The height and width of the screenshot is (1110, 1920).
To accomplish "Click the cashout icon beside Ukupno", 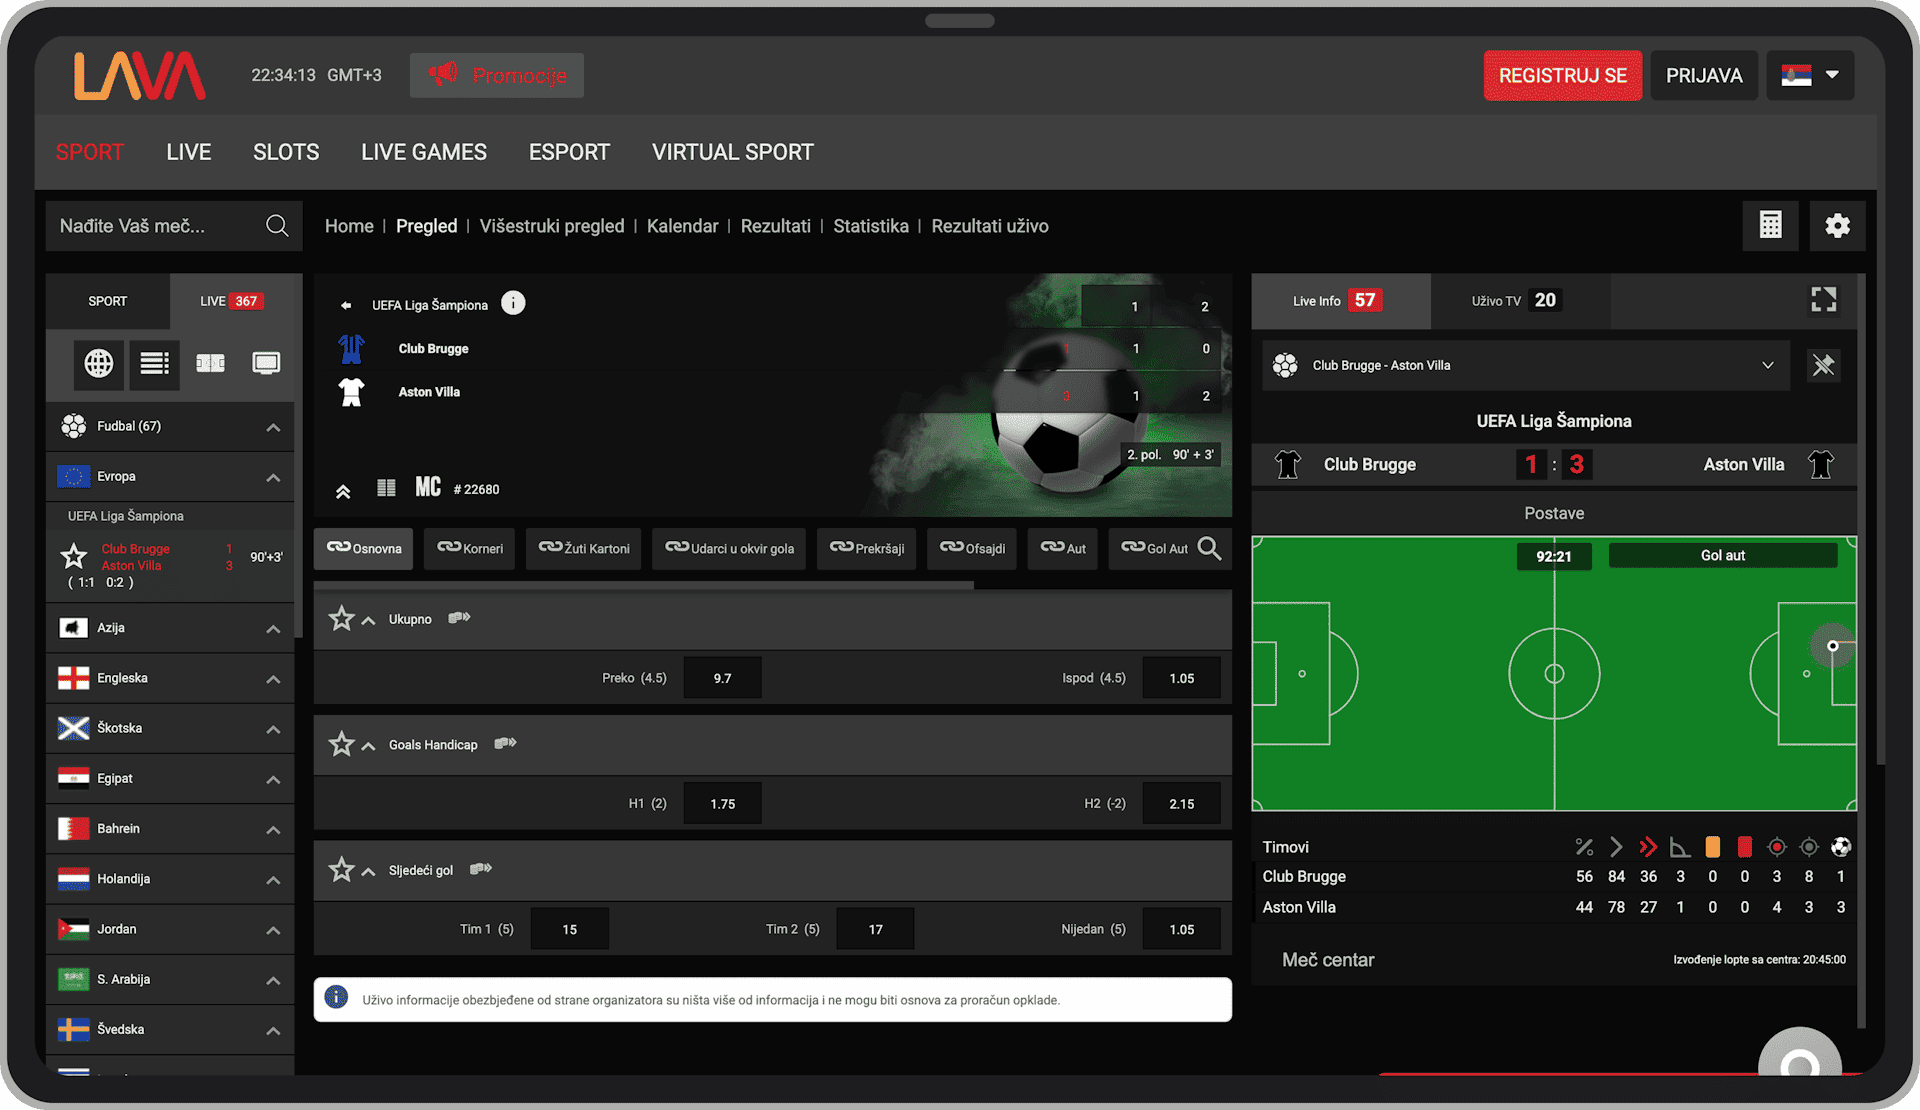I will click(459, 618).
